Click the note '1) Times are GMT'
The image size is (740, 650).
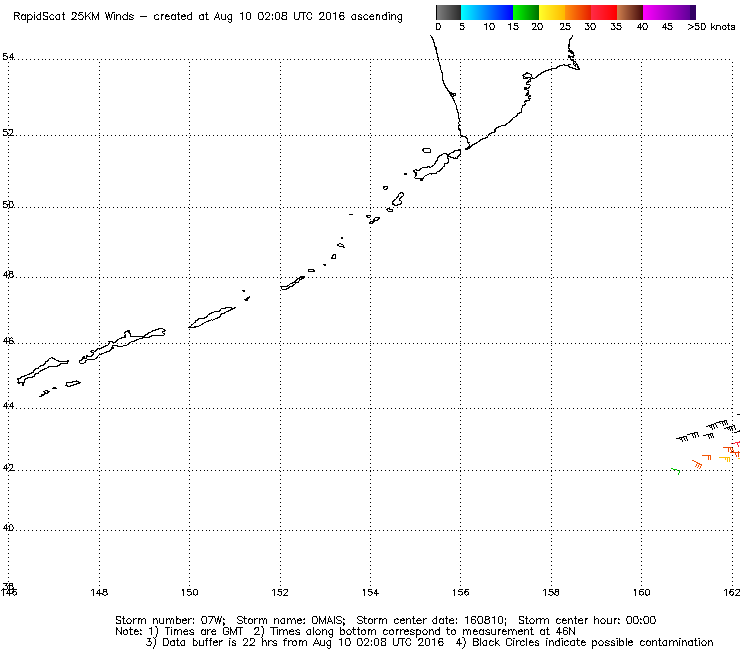(x=195, y=632)
